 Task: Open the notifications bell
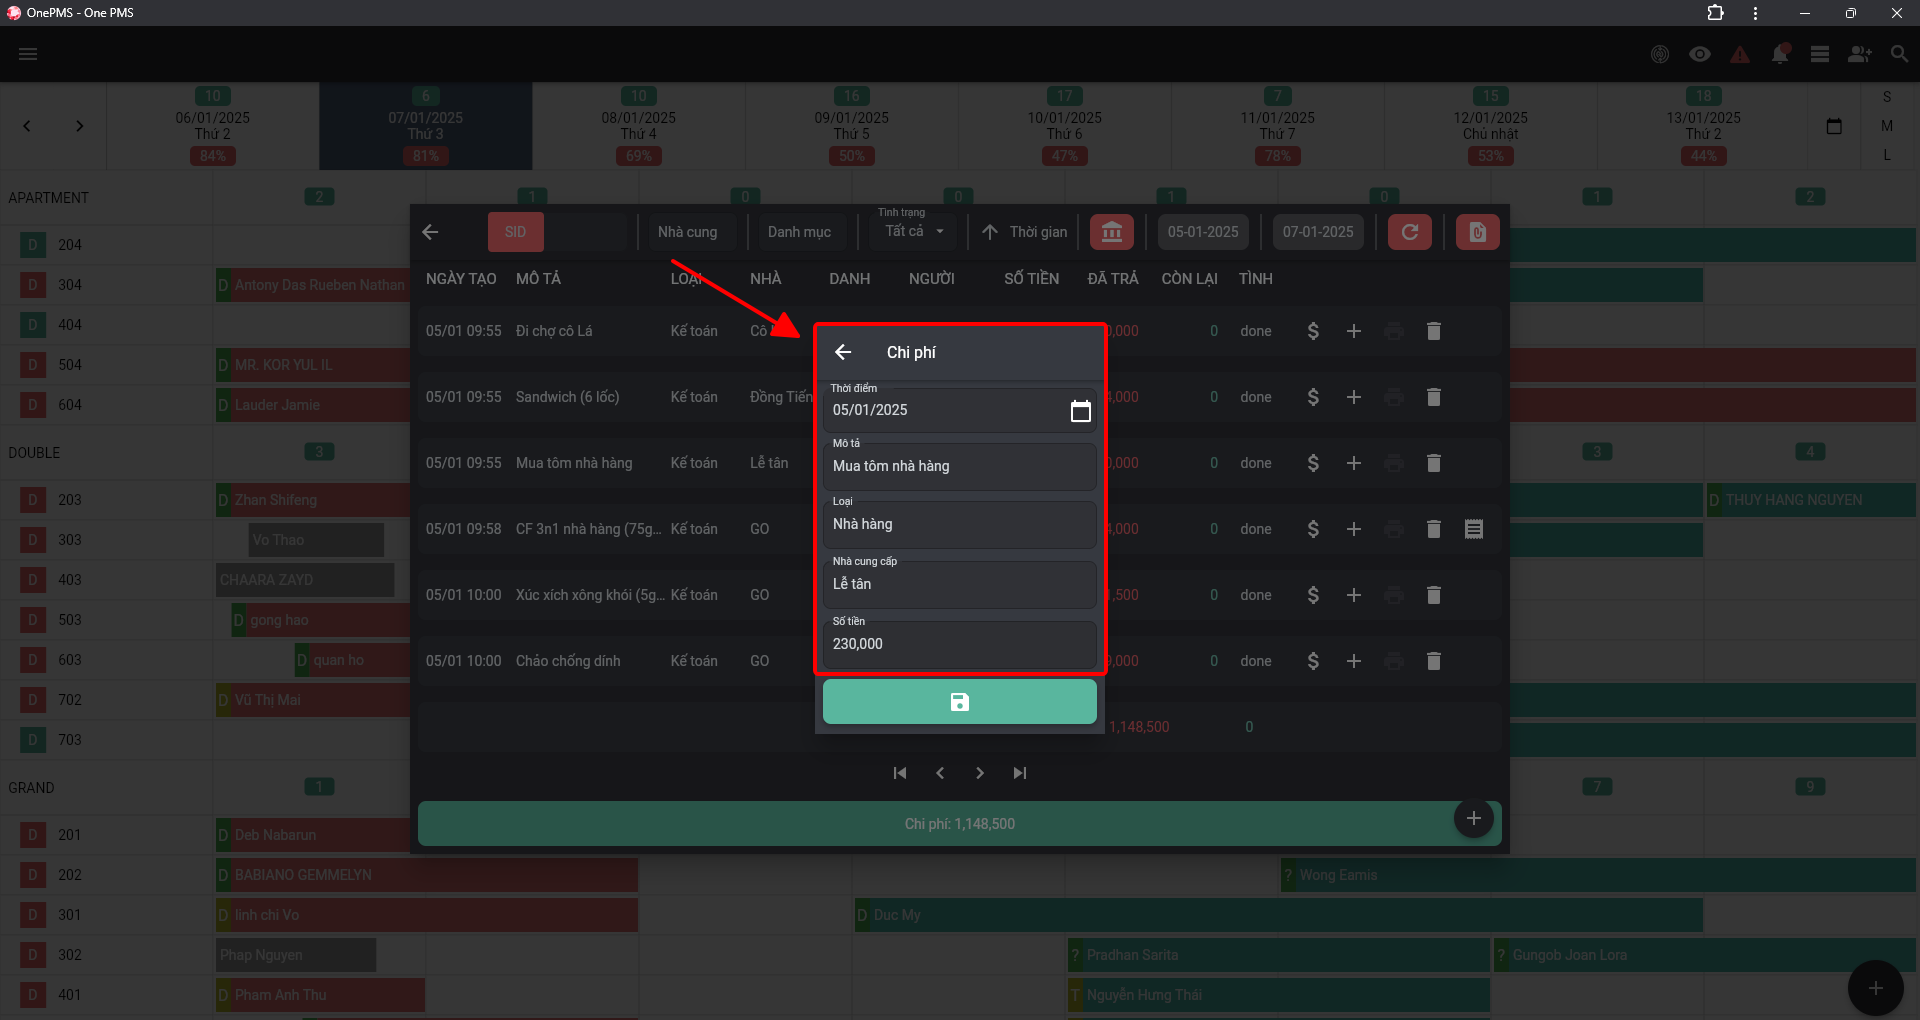click(x=1780, y=54)
